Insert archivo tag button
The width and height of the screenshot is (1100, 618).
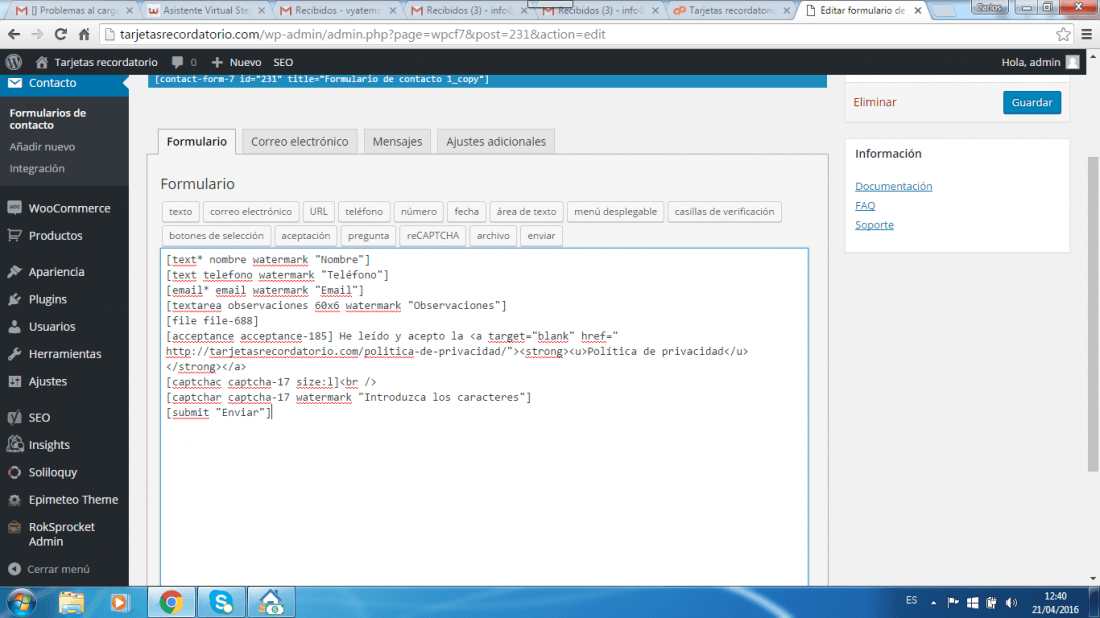coord(493,236)
